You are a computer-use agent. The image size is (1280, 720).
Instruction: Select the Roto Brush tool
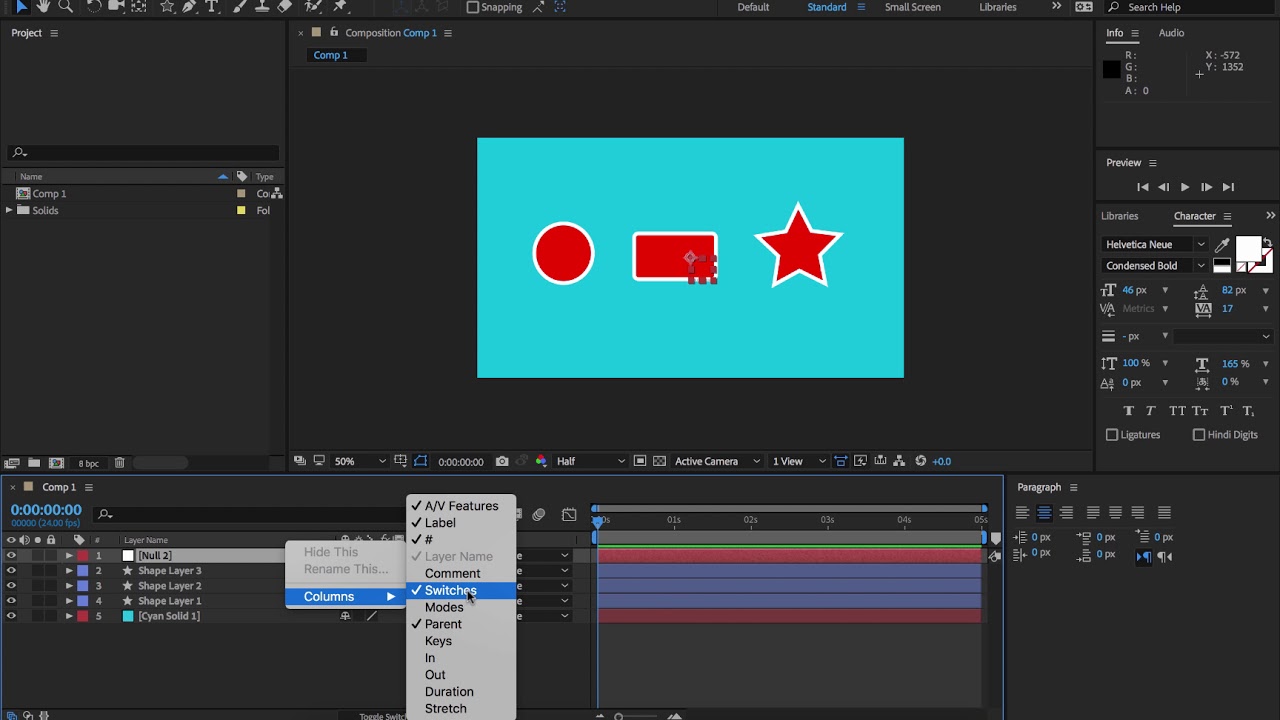pos(313,7)
